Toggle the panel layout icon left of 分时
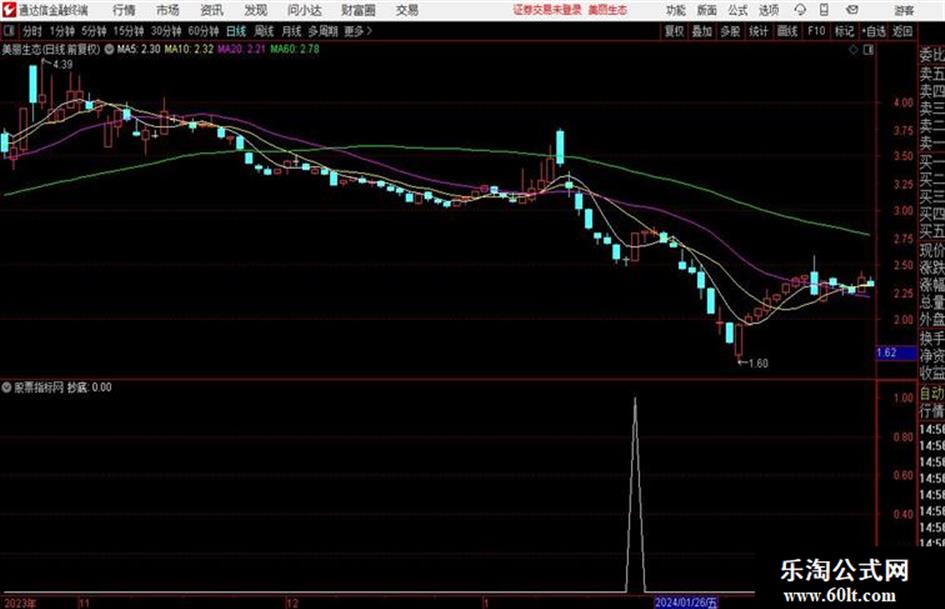This screenshot has height=609, width=945. tap(9, 31)
